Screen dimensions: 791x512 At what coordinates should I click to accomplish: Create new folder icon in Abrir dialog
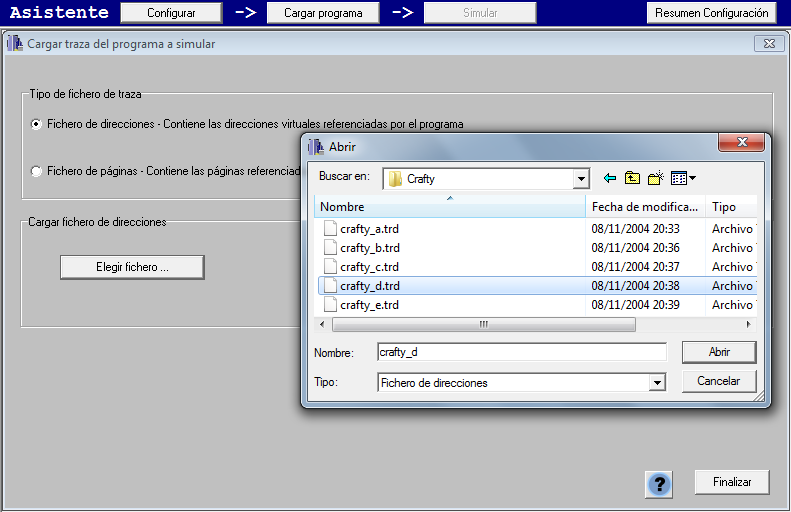pos(656,178)
